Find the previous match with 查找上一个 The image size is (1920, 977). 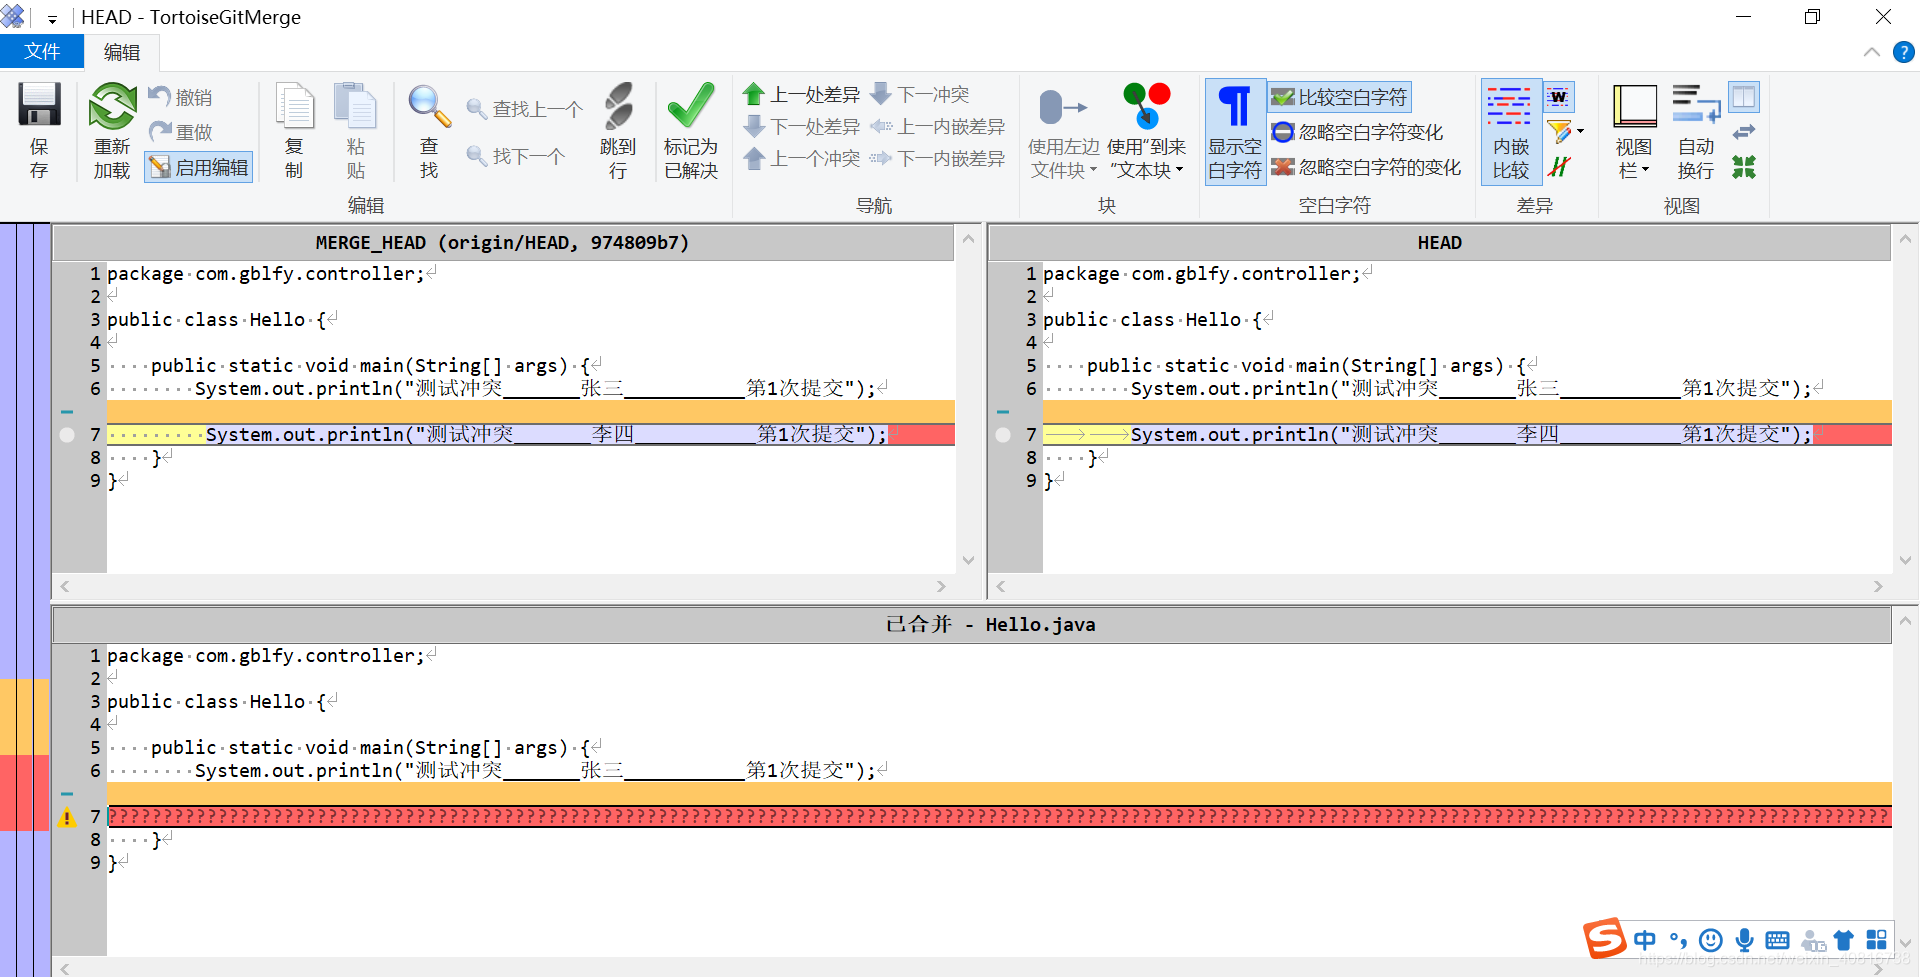[525, 109]
